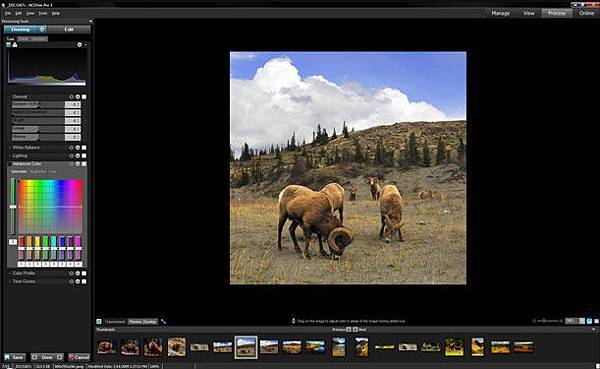Screen dimensions: 600x369
Task: Select Saturation tab in Advanced Color
Action: point(19,171)
